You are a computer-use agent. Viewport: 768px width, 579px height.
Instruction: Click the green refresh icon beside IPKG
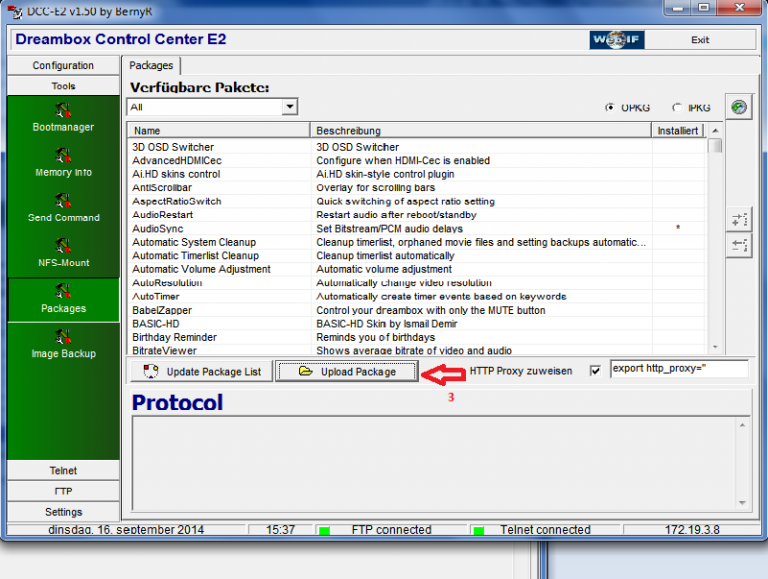pyautogui.click(x=739, y=107)
